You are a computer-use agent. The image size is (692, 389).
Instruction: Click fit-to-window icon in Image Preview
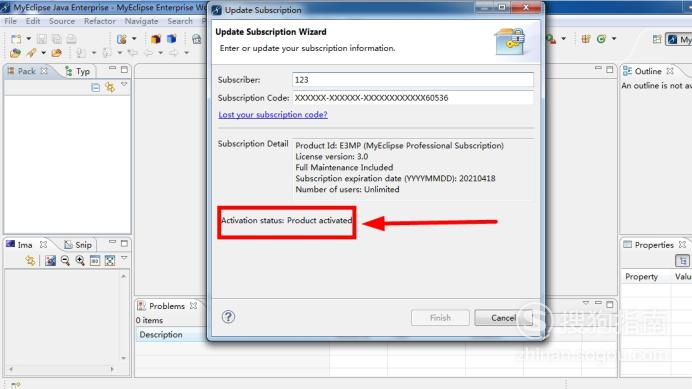click(110, 261)
